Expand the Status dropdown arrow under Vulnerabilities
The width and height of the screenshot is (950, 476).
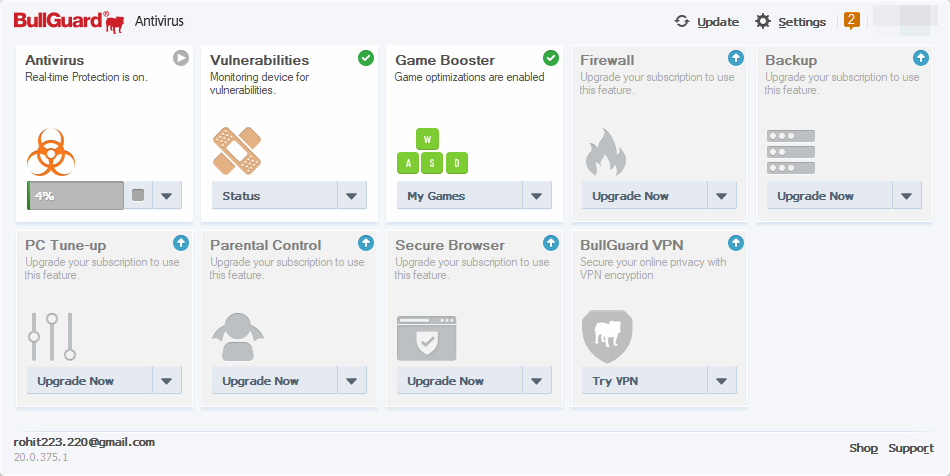[x=352, y=196]
